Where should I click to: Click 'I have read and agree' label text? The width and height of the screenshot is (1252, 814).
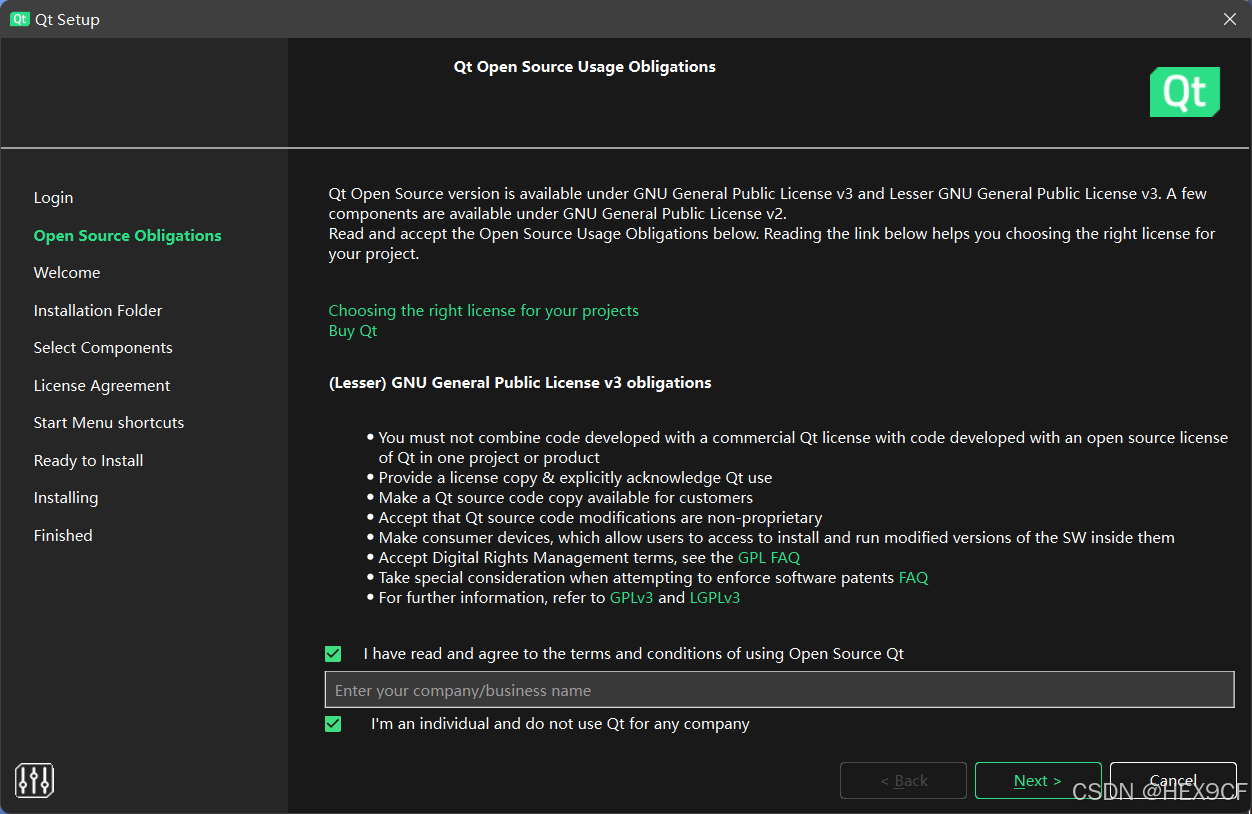(633, 654)
